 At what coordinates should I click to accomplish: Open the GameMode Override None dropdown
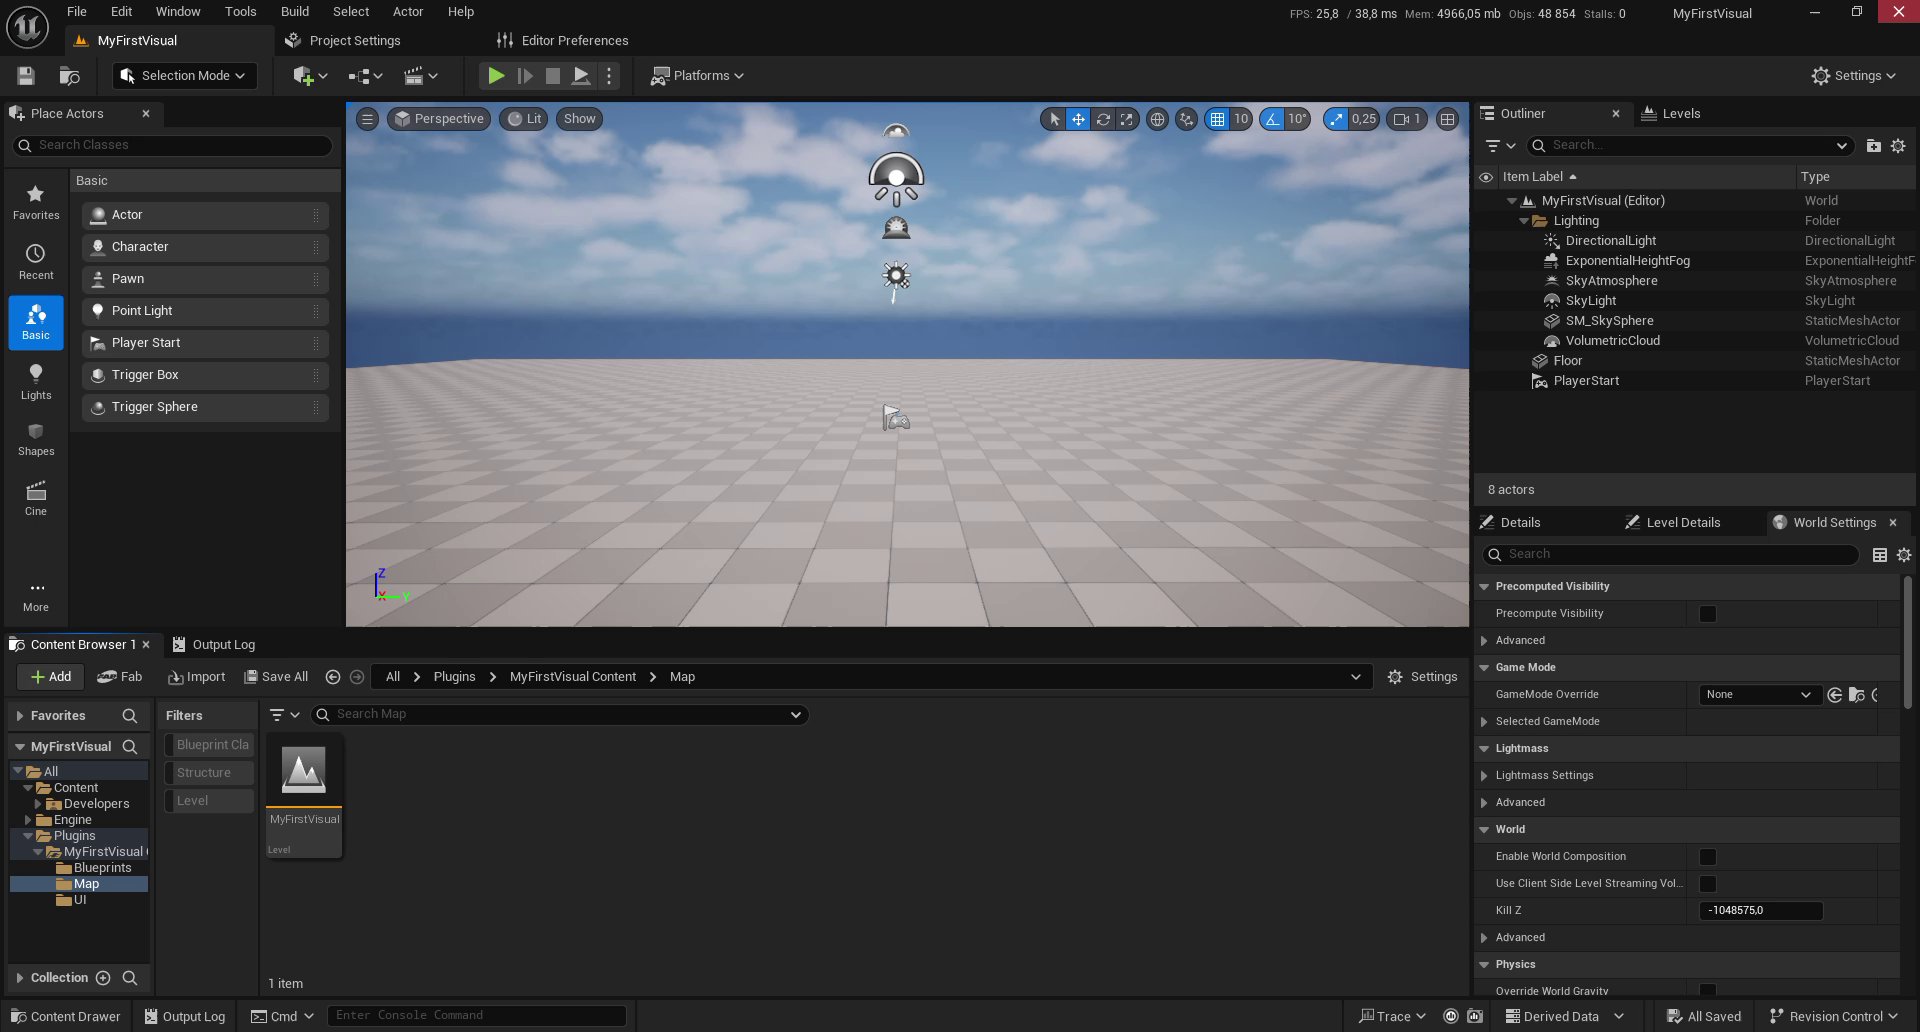point(1759,695)
